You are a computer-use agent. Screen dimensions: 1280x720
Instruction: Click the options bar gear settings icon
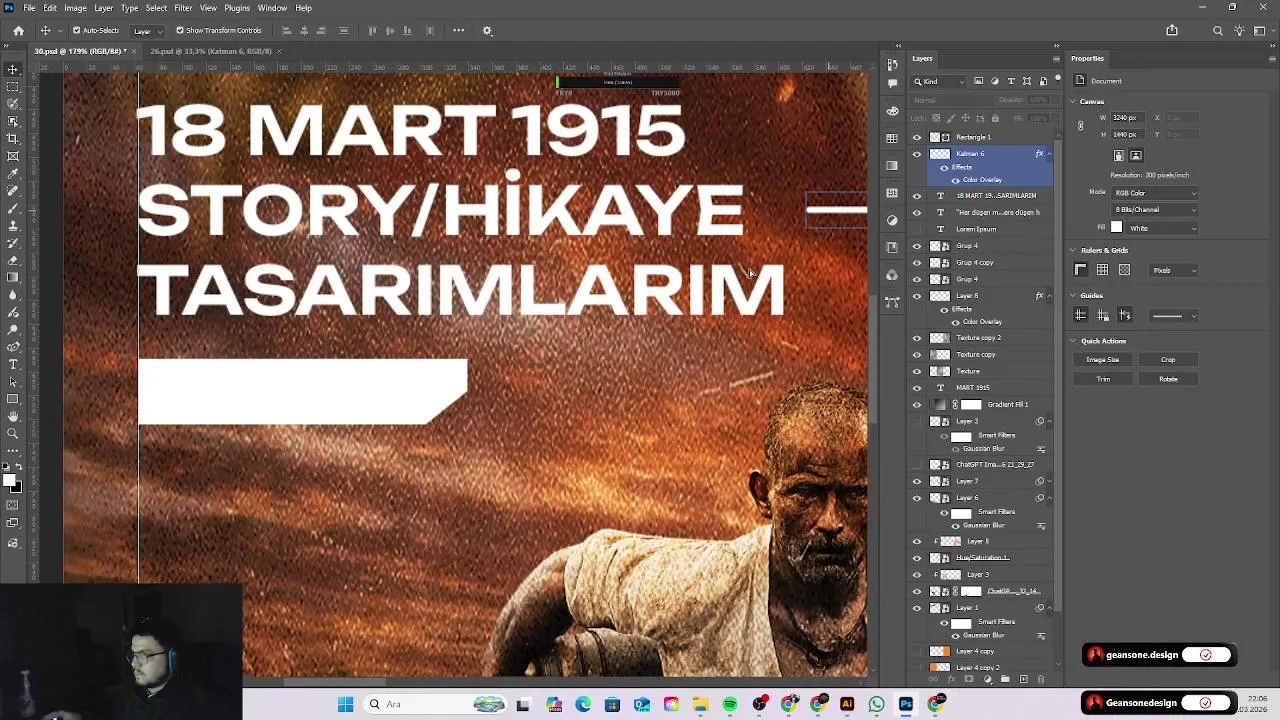[487, 30]
